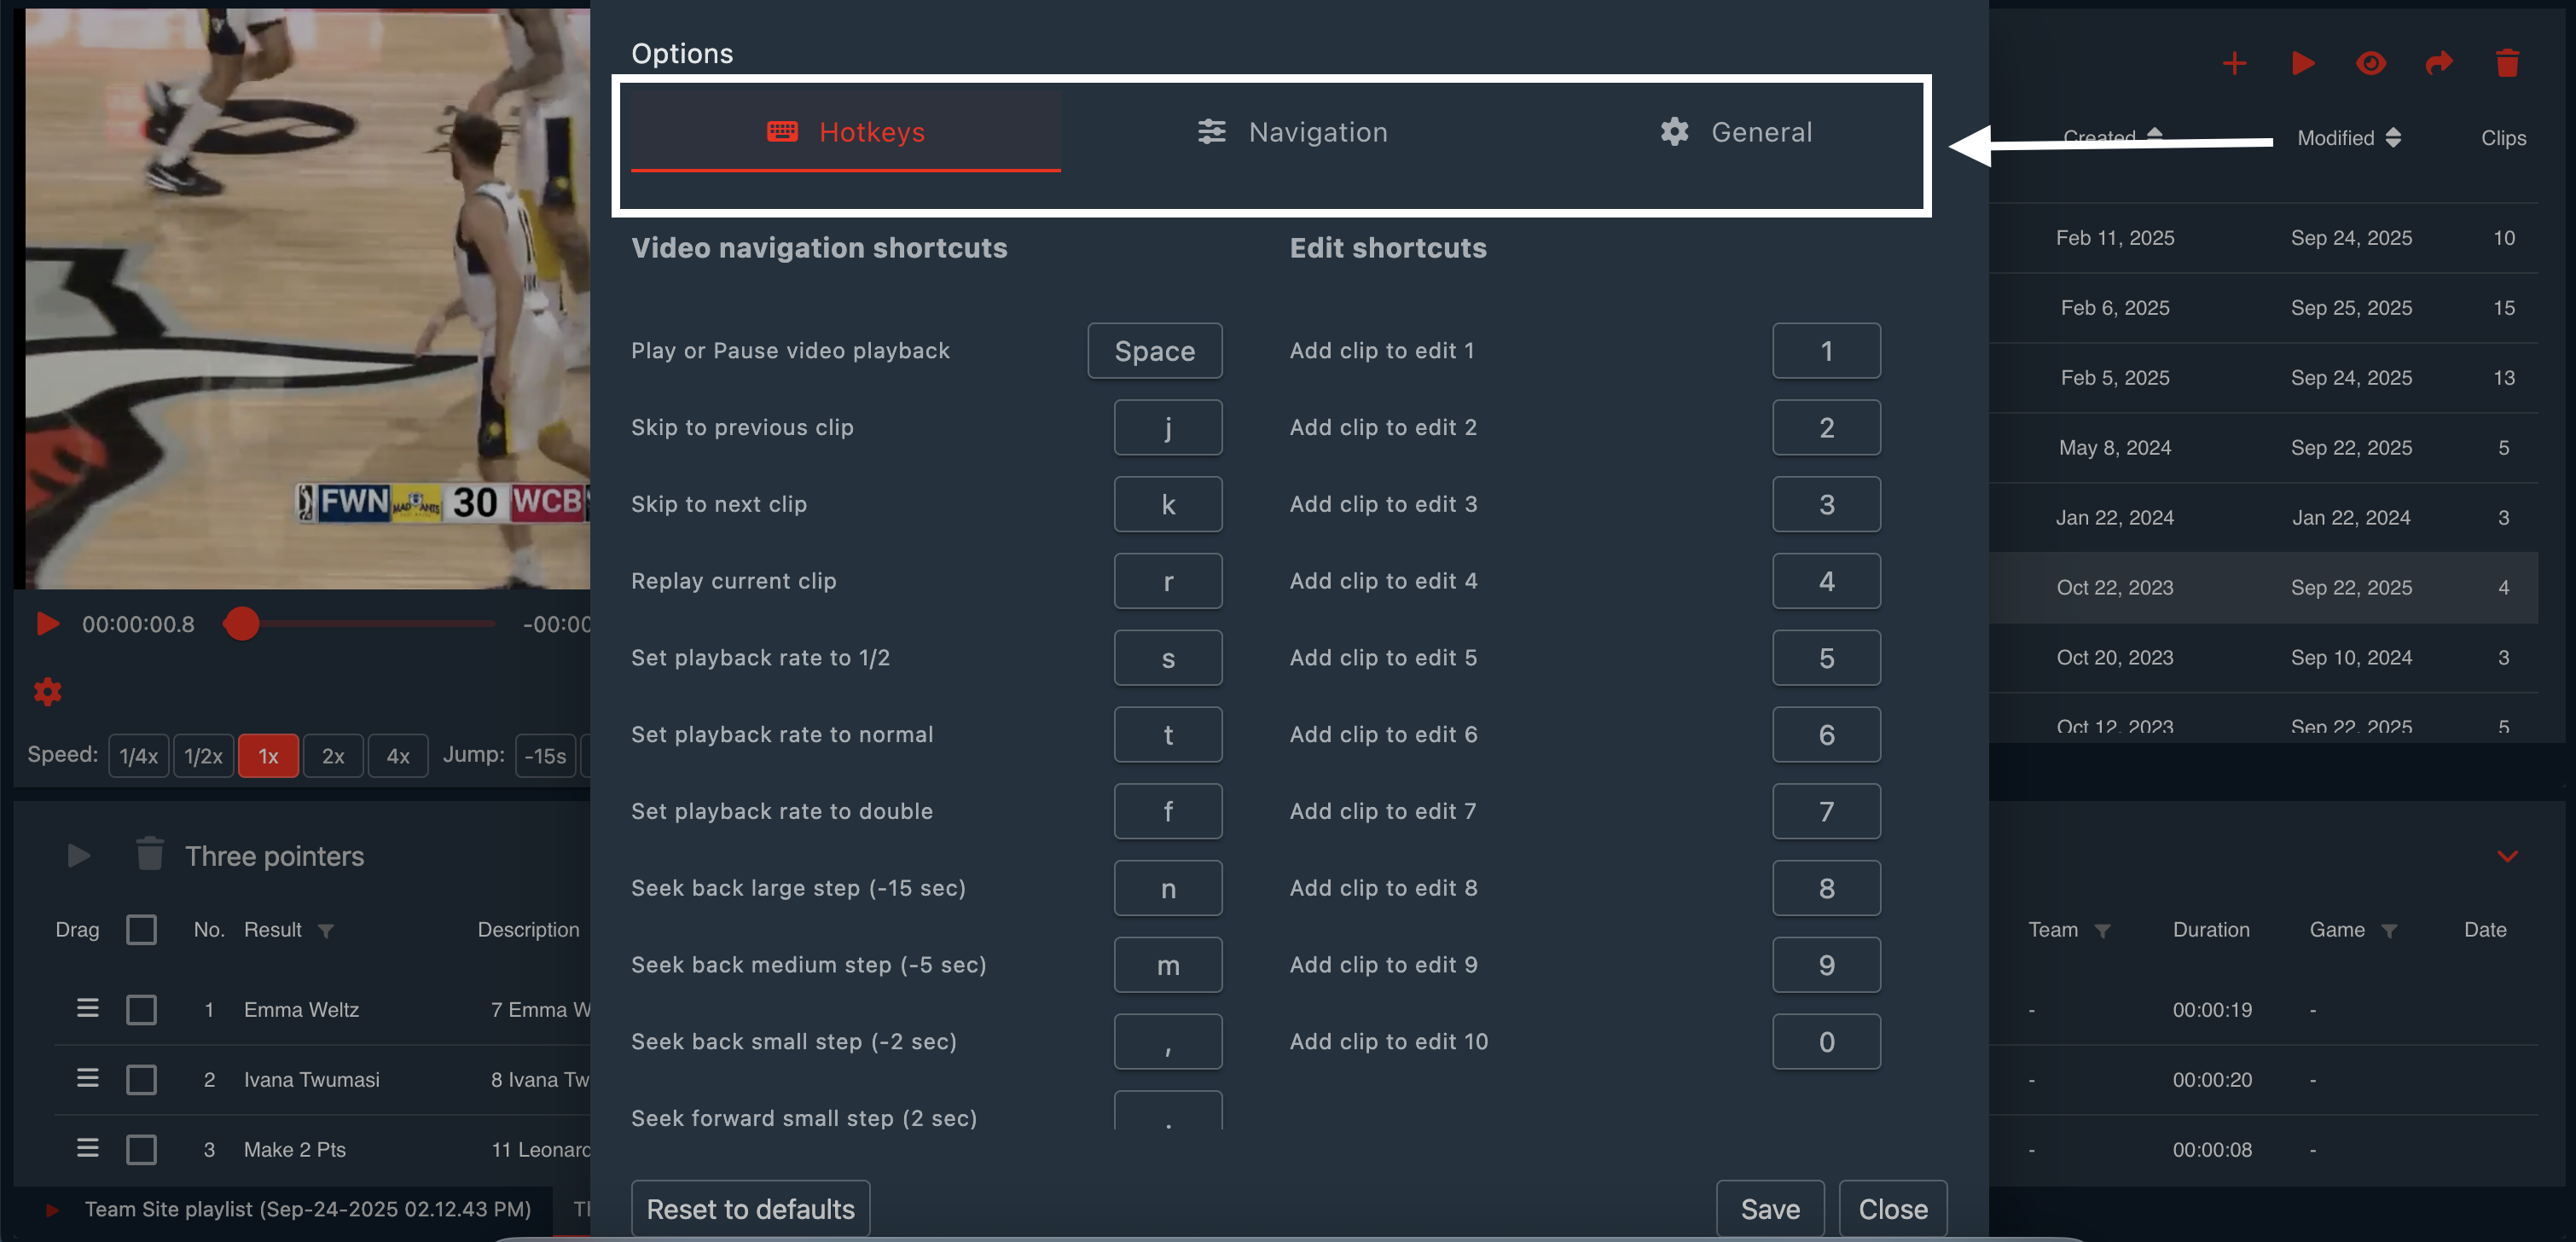Click the trash icon beside Three pointers

pos(150,855)
